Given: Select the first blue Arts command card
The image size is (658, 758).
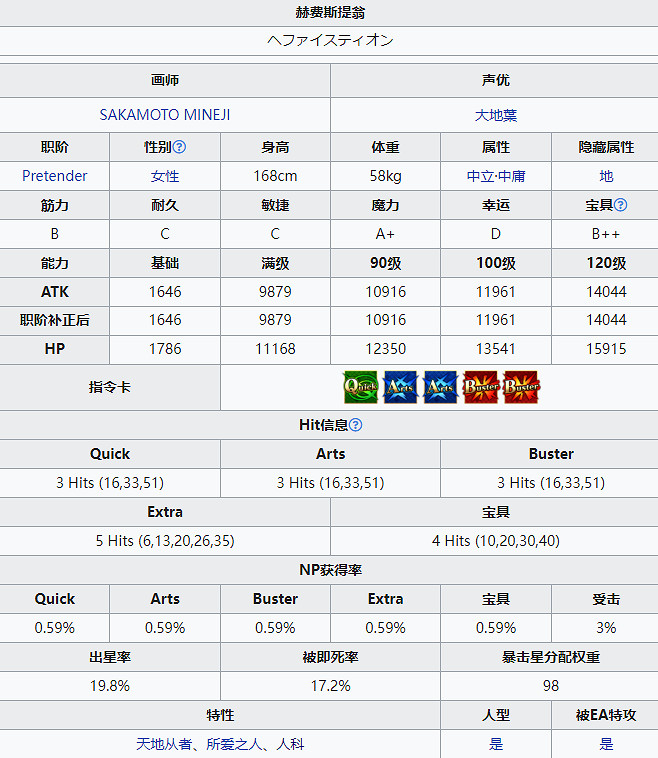Looking at the screenshot, I should coord(400,387).
